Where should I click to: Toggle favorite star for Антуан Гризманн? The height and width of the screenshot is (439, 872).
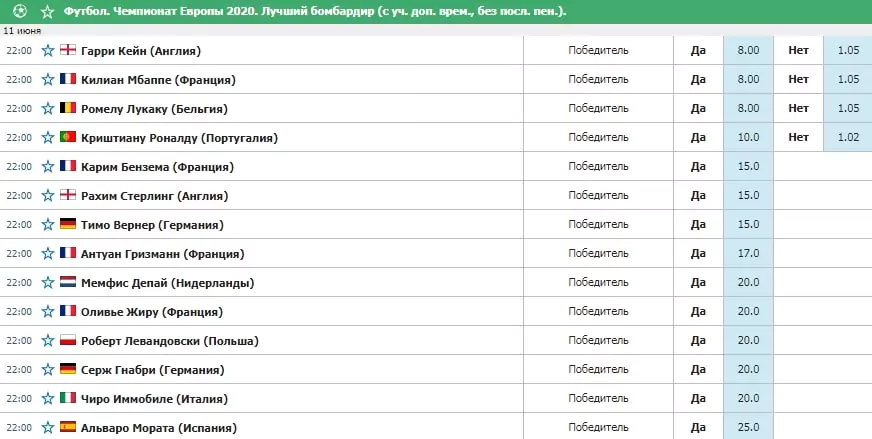(48, 254)
